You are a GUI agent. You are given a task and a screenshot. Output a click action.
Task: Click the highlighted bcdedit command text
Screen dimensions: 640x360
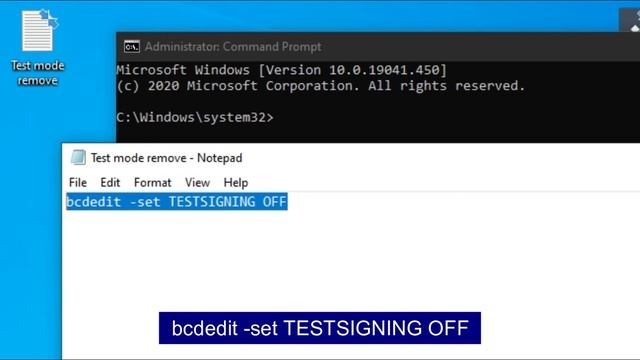[x=177, y=202]
